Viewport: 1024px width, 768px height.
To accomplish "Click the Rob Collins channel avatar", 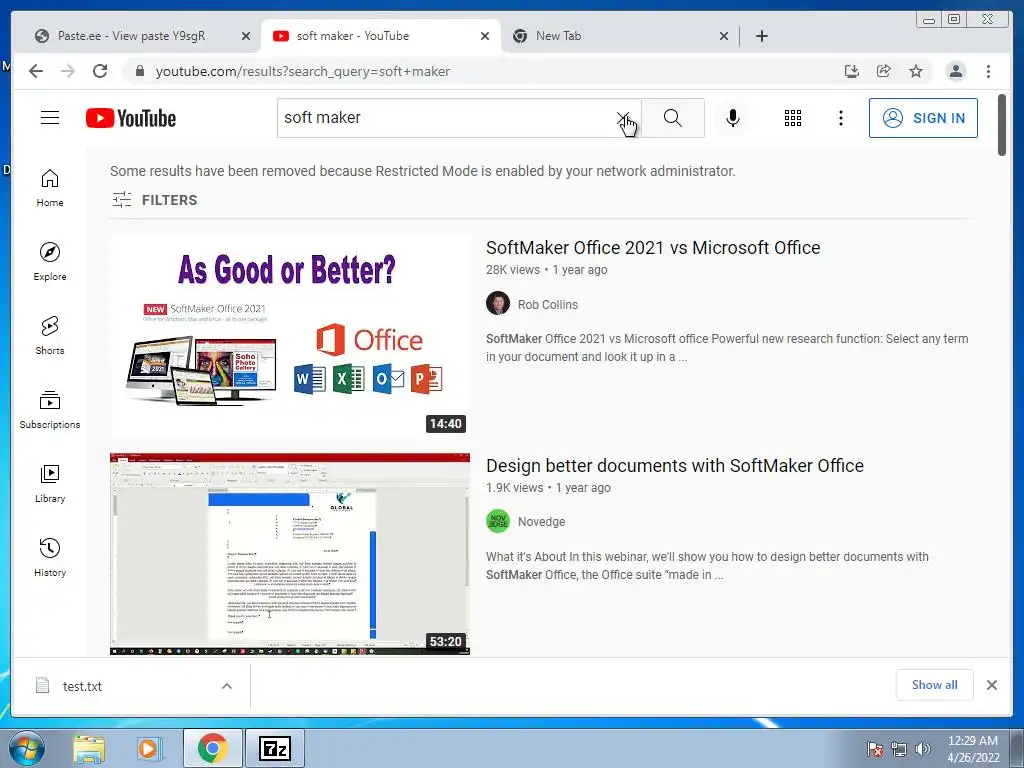I will coord(498,304).
